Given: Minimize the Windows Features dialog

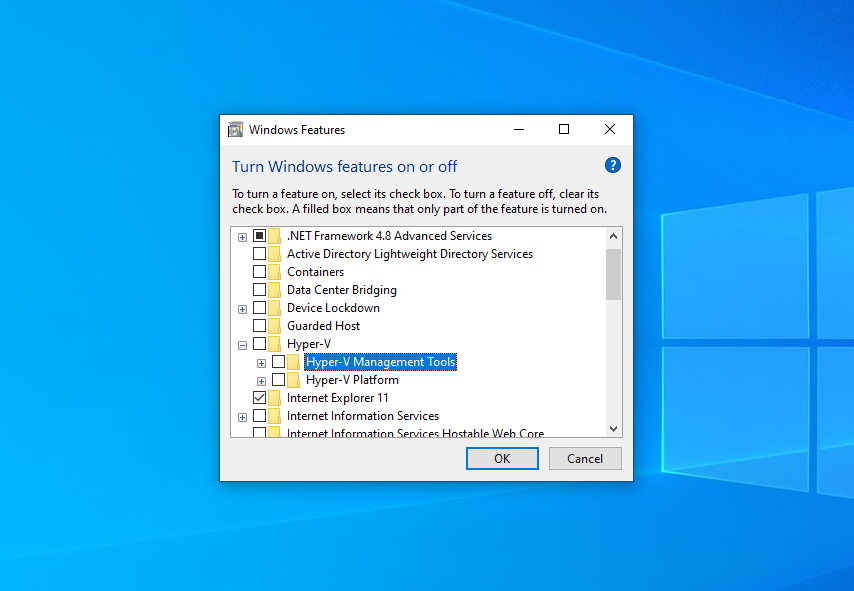Looking at the screenshot, I should coord(518,129).
